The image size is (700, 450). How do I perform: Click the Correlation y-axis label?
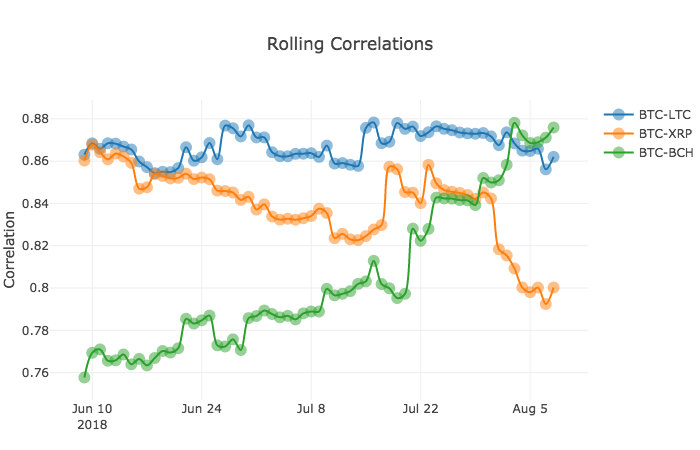[x=9, y=250]
